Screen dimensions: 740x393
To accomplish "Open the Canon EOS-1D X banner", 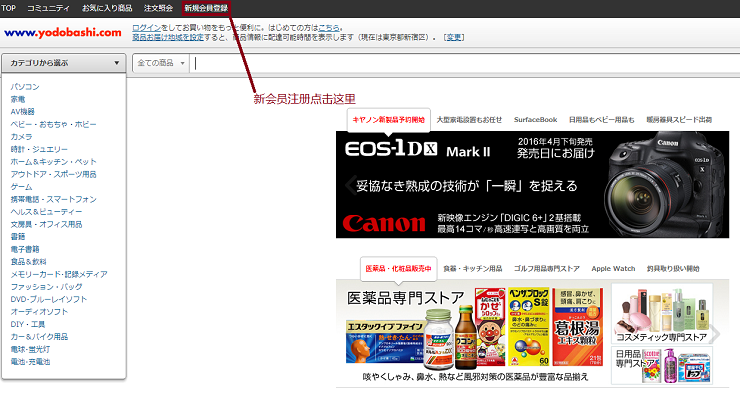I will [532, 184].
